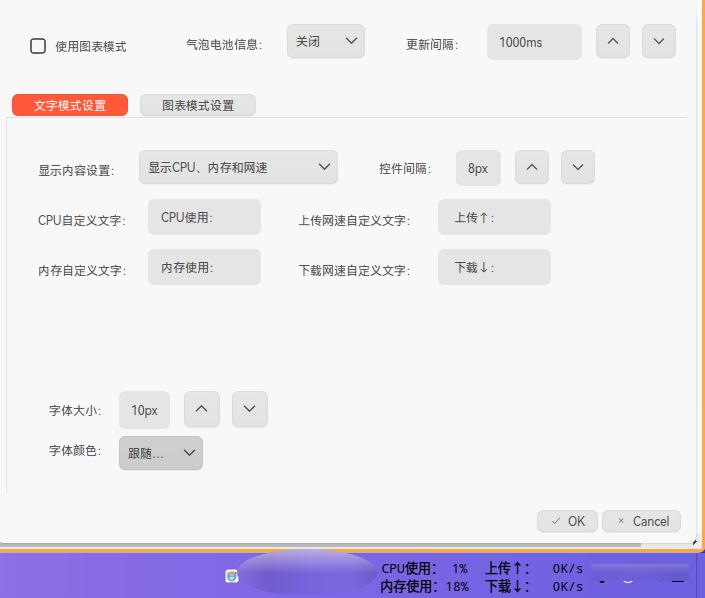The height and width of the screenshot is (598, 705).
Task: Switch to the 图表模式设置 tab
Action: click(198, 105)
